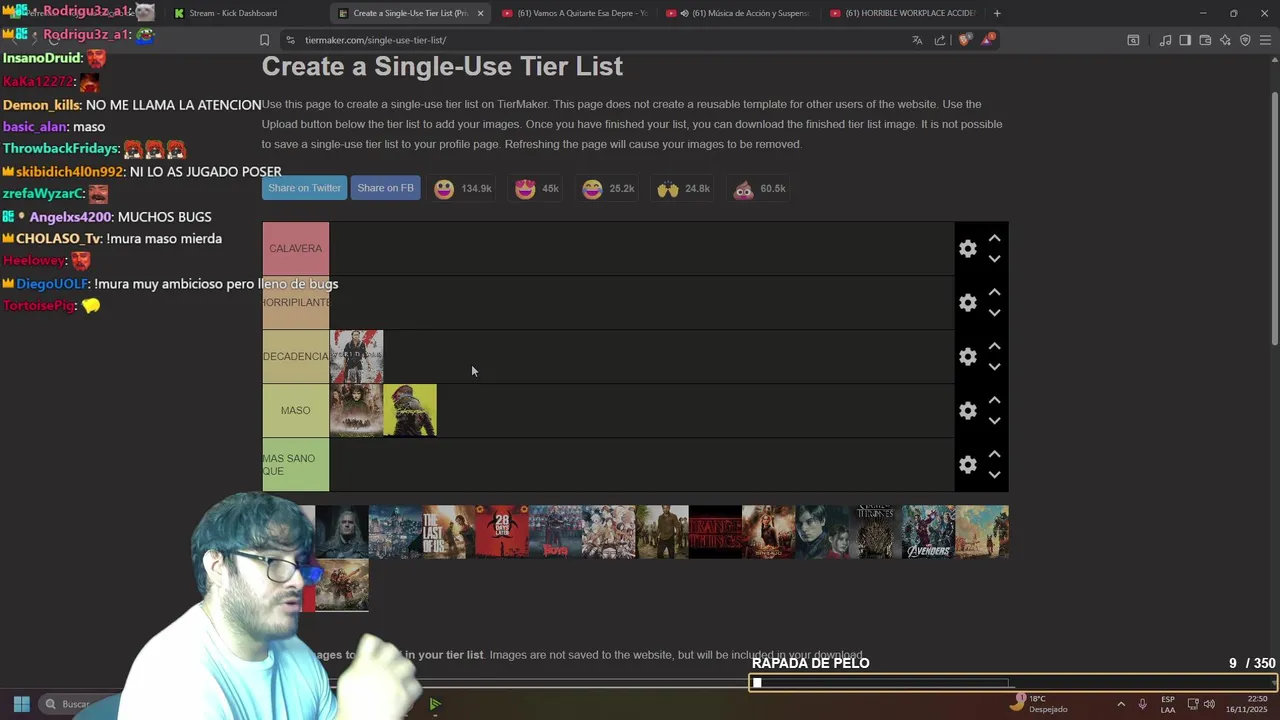The width and height of the screenshot is (1280, 720).
Task: Move CALAVERA tier down with arrow
Action: click(x=994, y=259)
